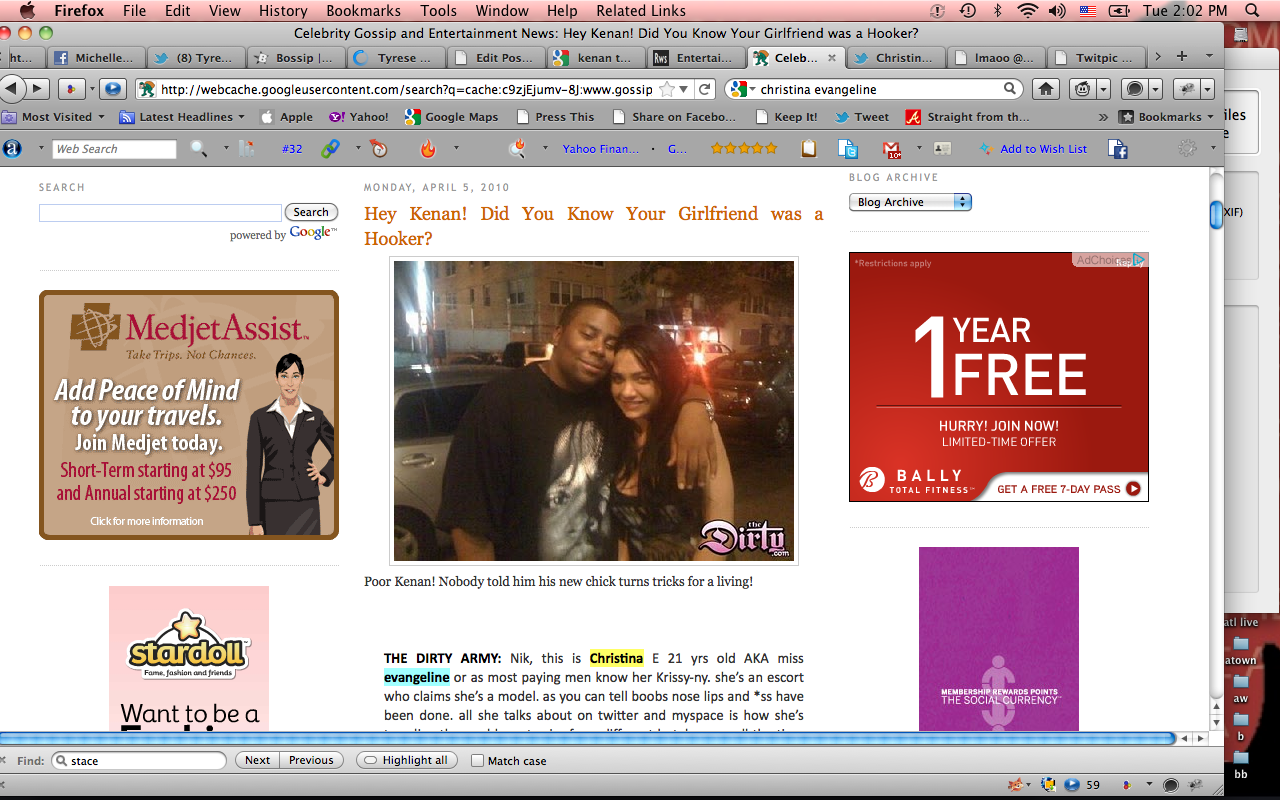Reload the page with the refresh icon
Screen dimensions: 1280x800
705,89
